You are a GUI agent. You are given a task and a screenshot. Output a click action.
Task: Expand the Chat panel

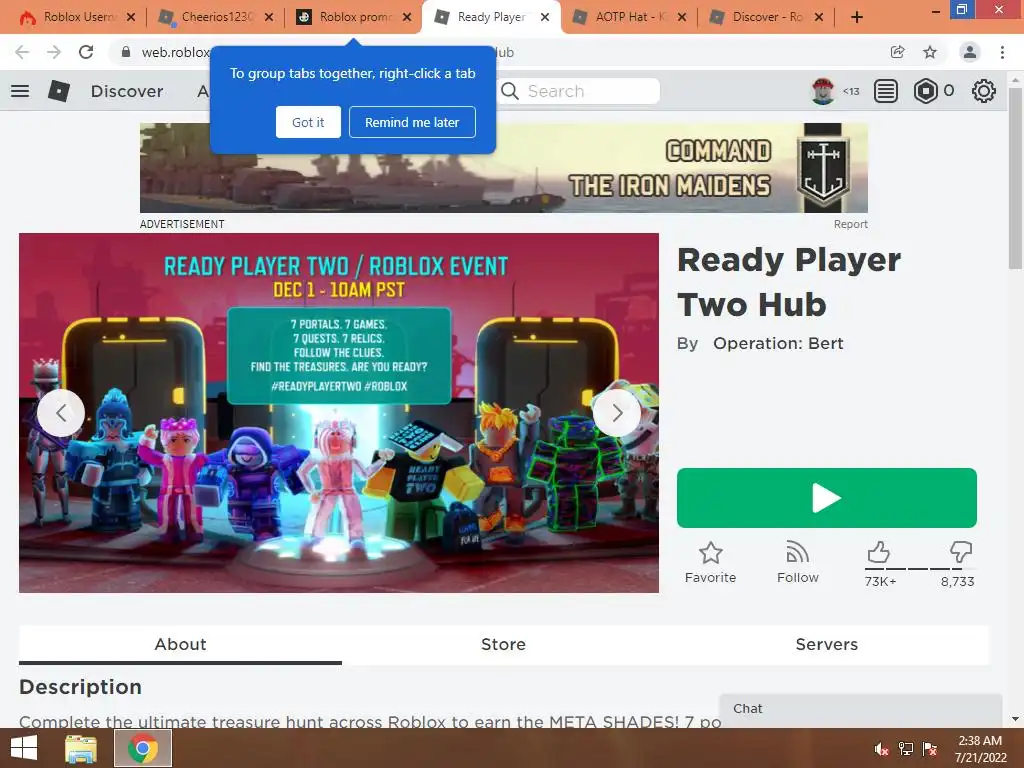tap(861, 709)
